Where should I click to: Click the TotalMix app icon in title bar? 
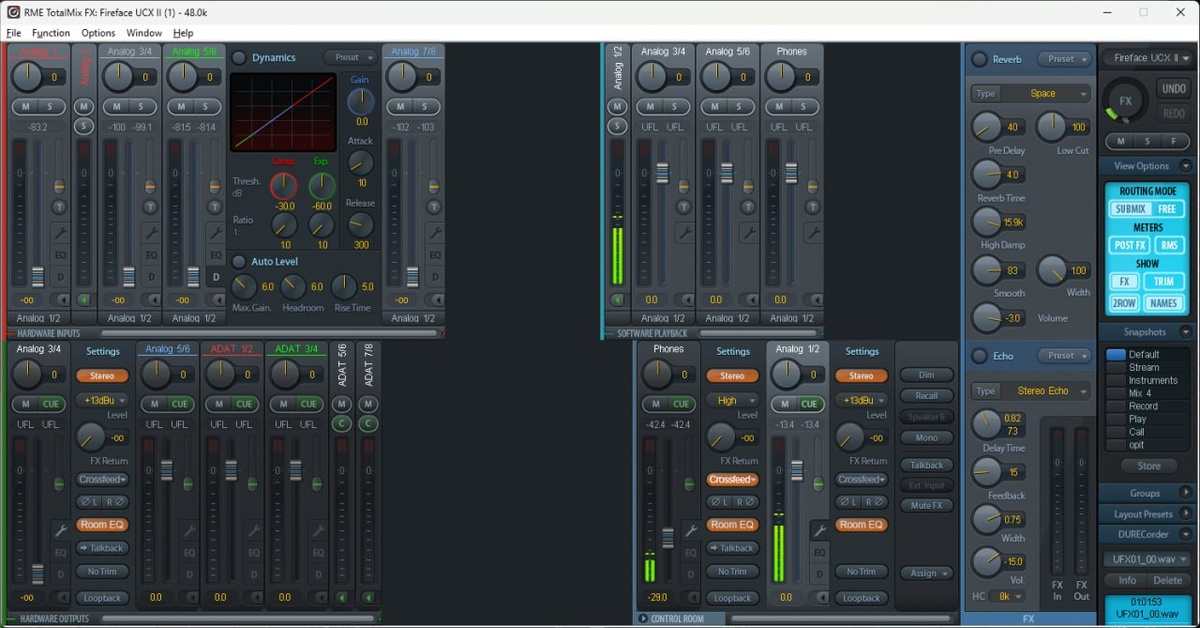tap(13, 12)
